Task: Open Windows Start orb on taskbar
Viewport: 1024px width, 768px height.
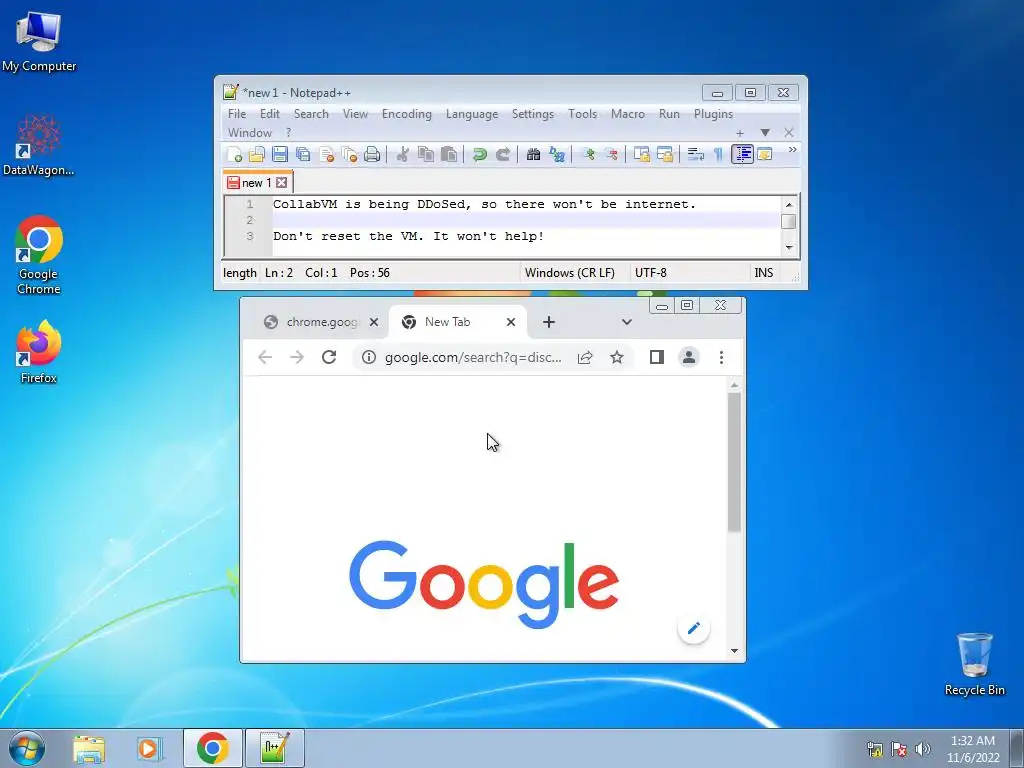Action: [x=27, y=748]
